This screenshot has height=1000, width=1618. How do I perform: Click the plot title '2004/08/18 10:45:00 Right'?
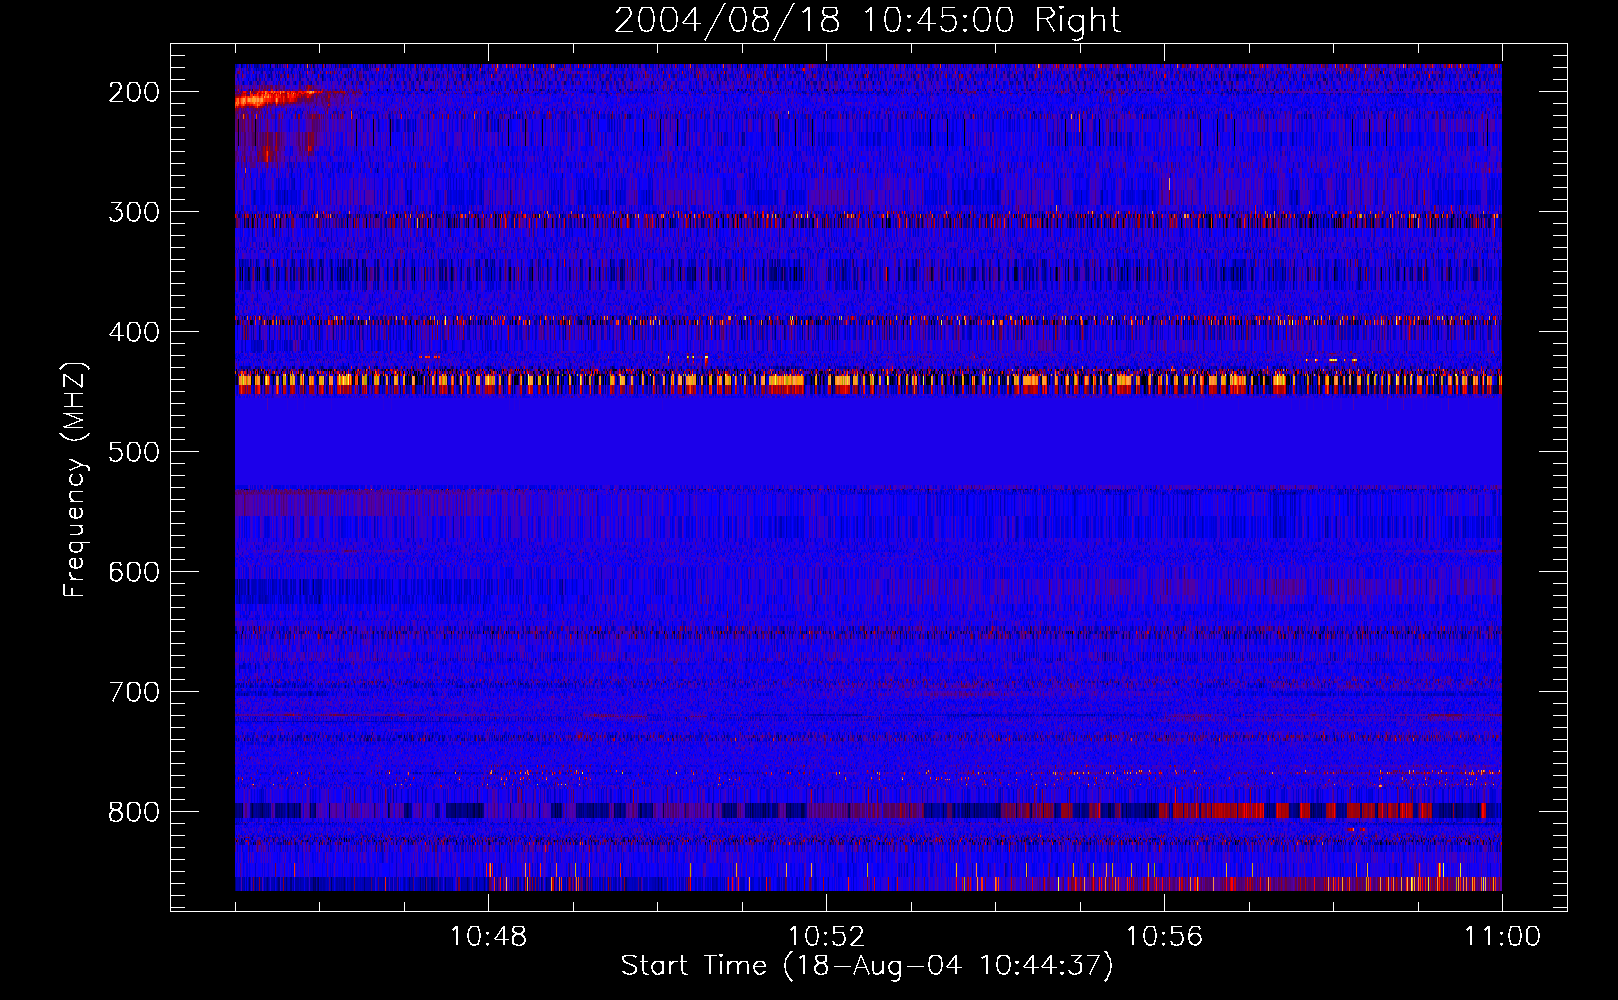tap(867, 20)
